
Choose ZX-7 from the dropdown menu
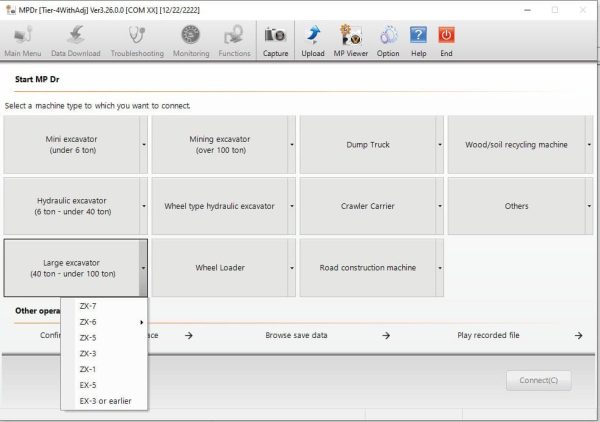click(x=104, y=306)
